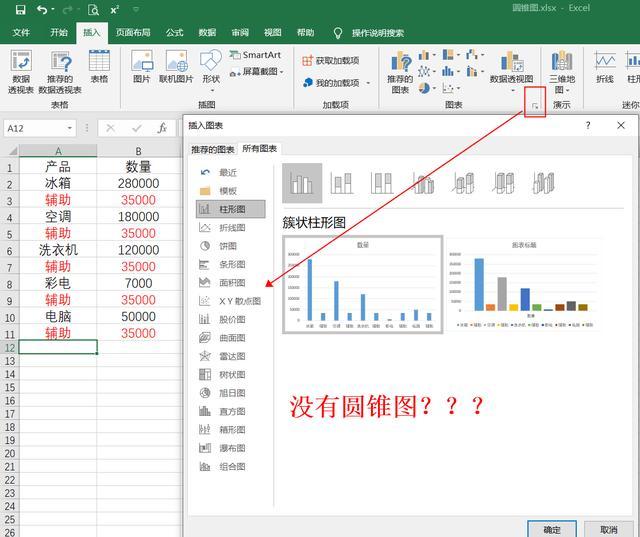Open the 3D Map (三维地图) button

point(562,72)
